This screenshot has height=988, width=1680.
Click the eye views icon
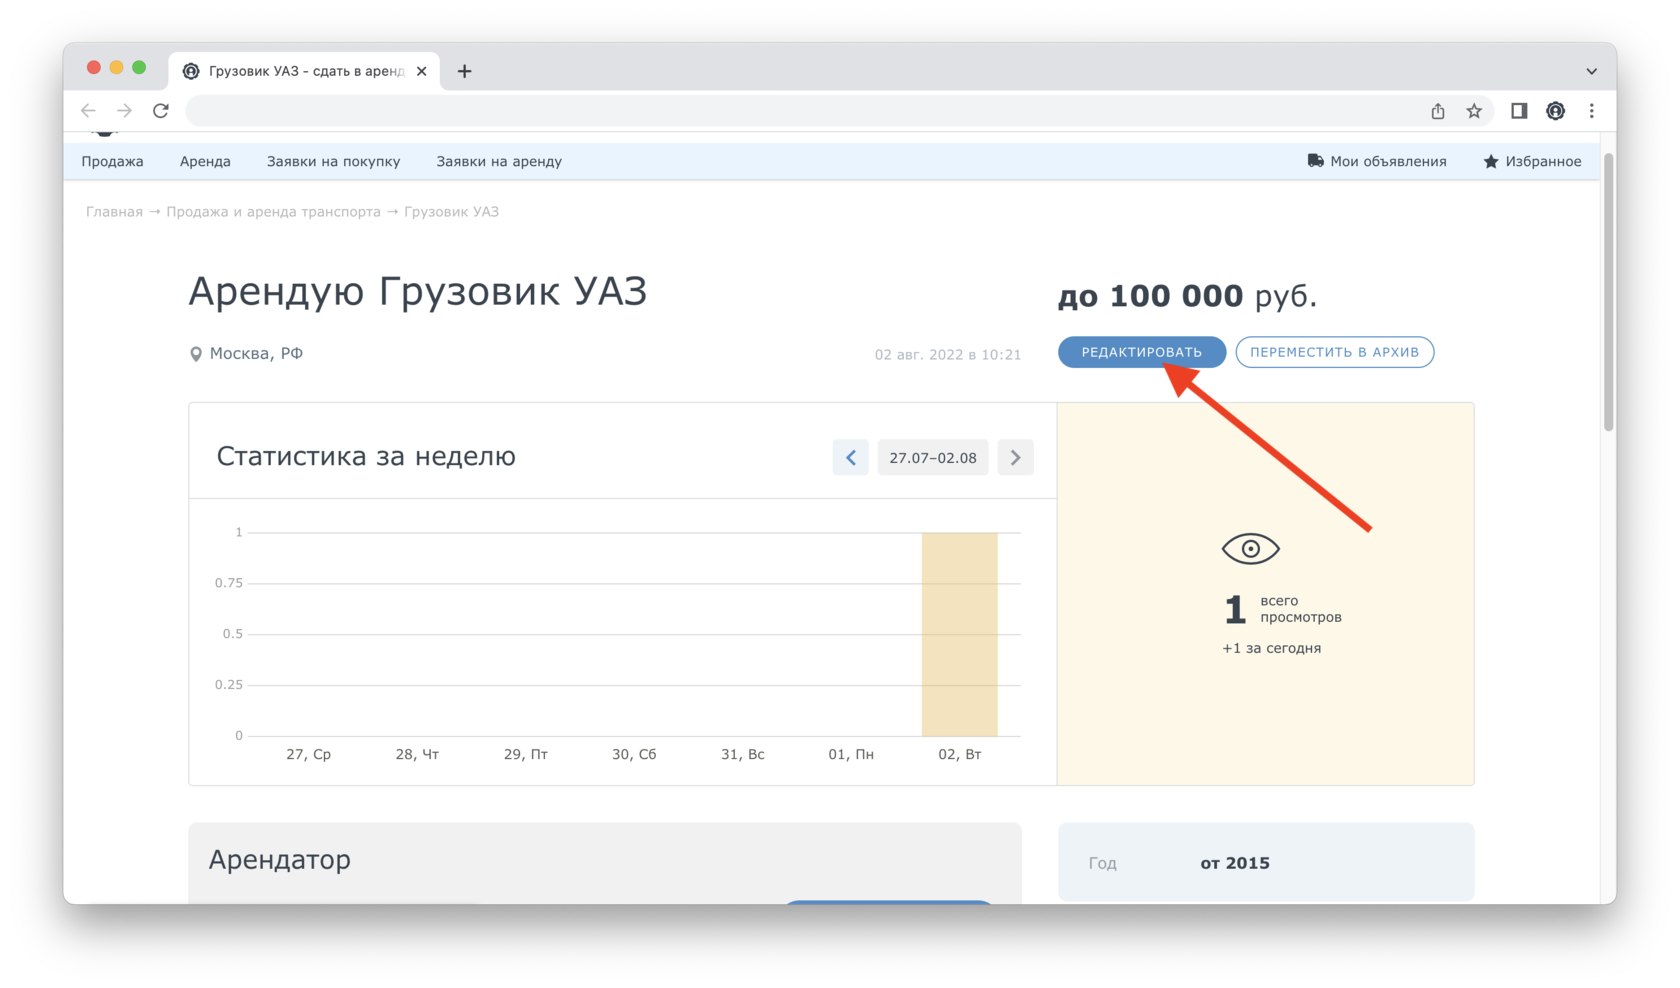pos(1250,548)
